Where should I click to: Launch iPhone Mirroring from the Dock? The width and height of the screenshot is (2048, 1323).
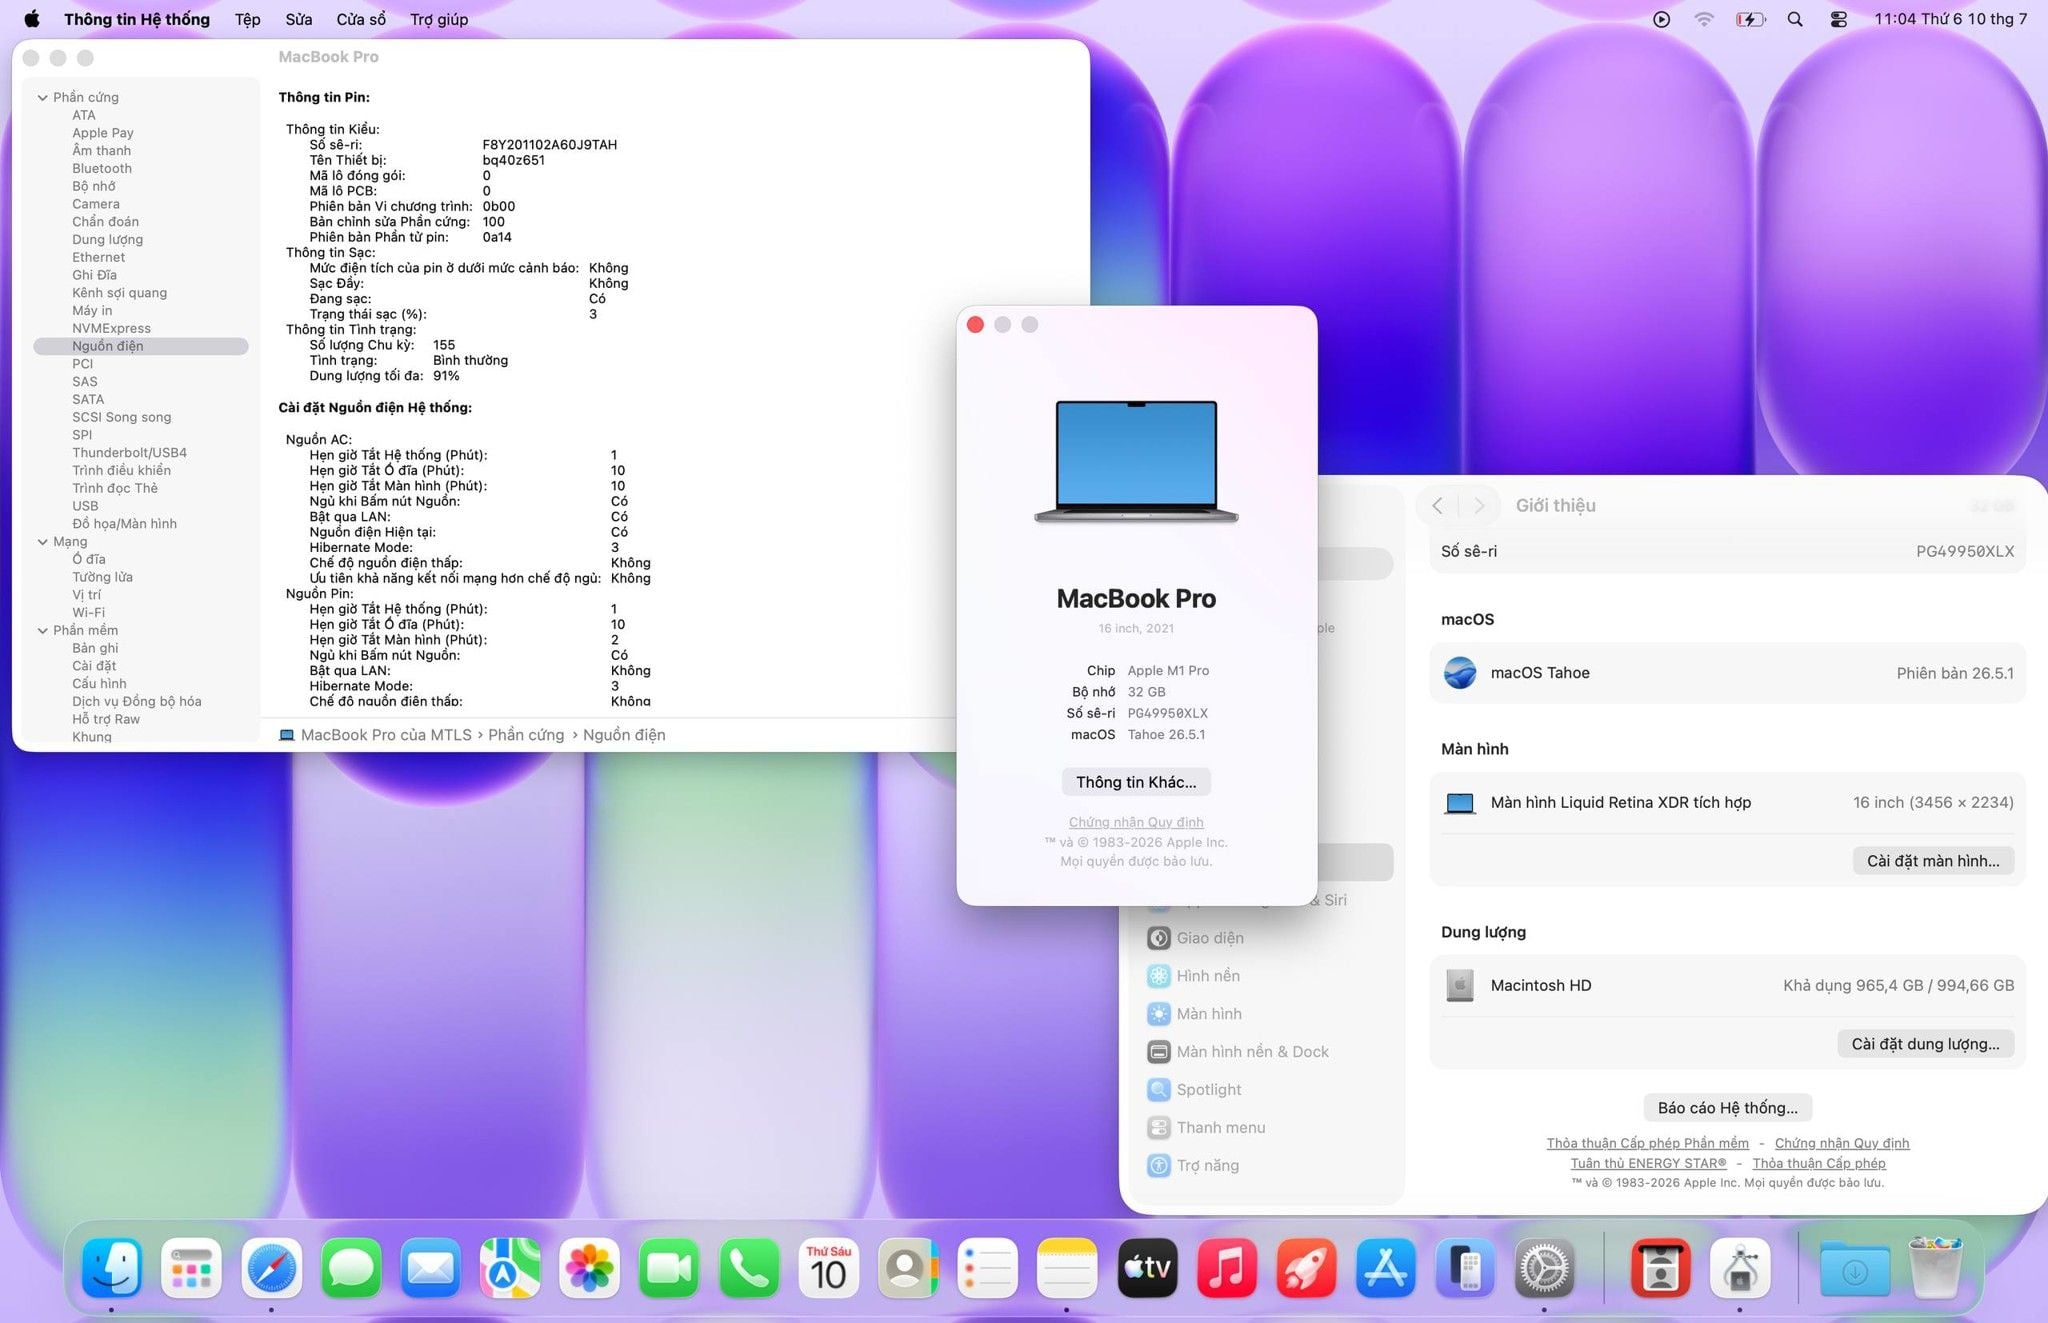[x=1465, y=1268]
